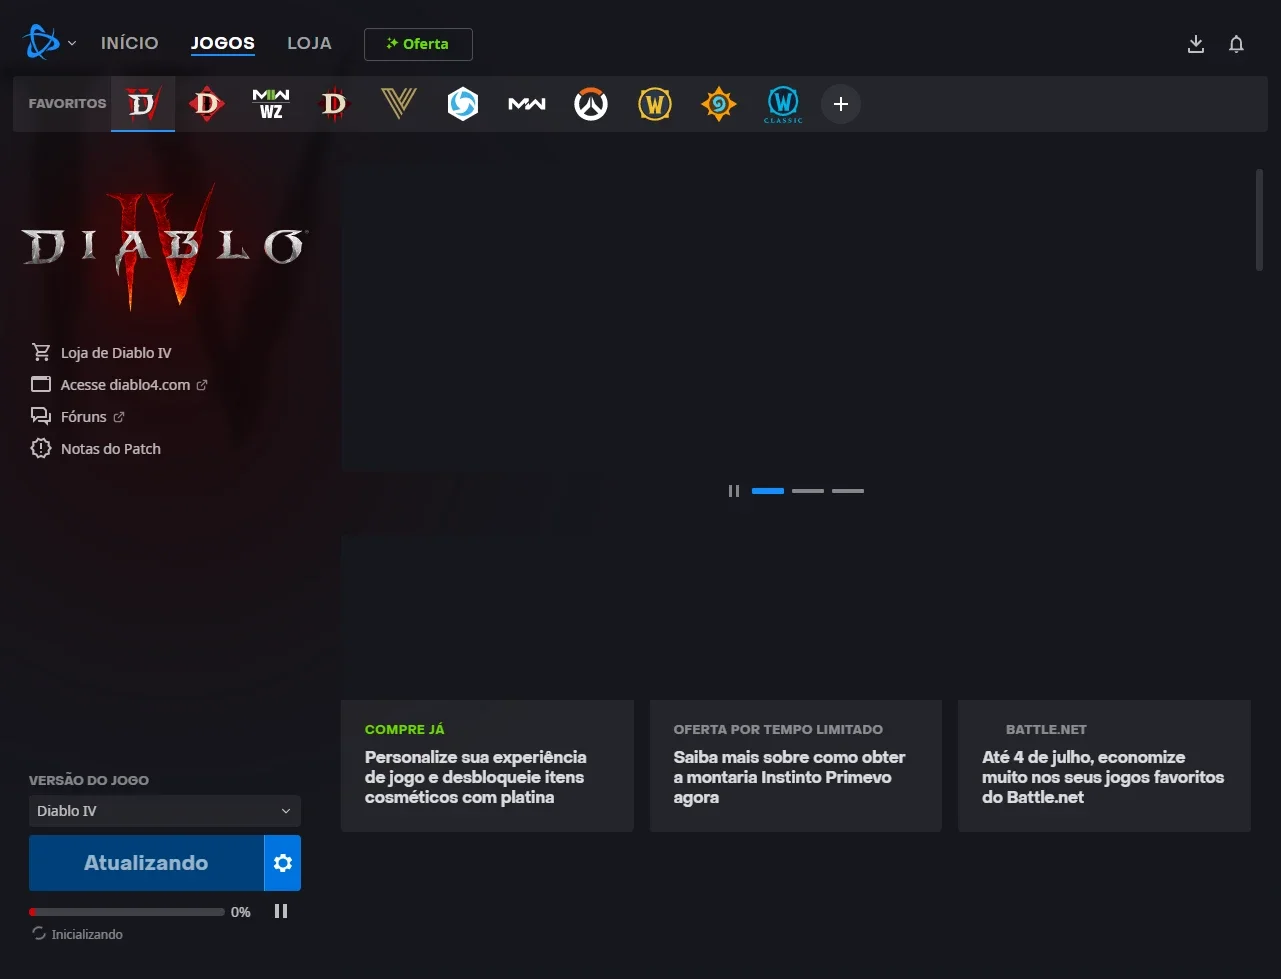Expand the Versão do Jogo dropdown
This screenshot has width=1281, height=979.
coord(165,811)
